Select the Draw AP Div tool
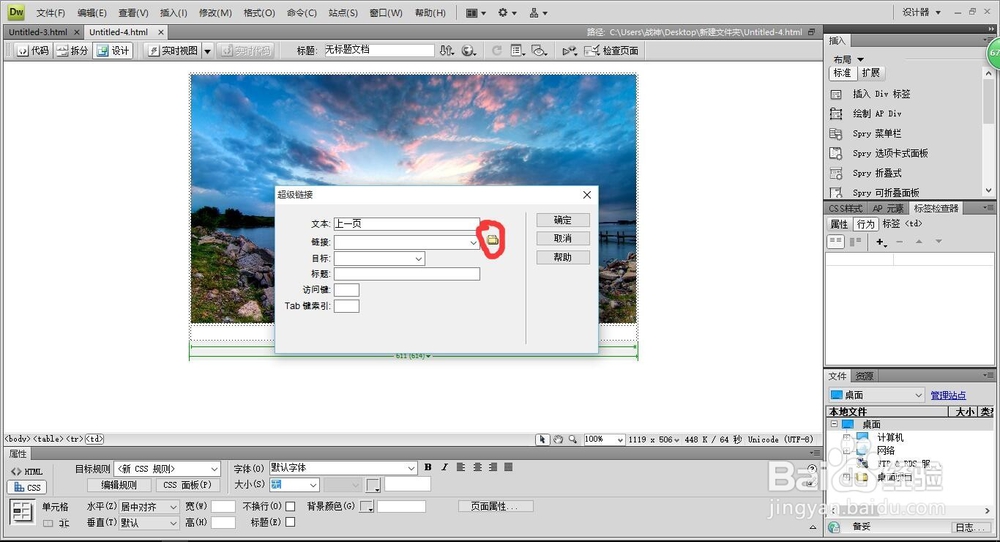Image resolution: width=1000 pixels, height=542 pixels. click(x=866, y=114)
